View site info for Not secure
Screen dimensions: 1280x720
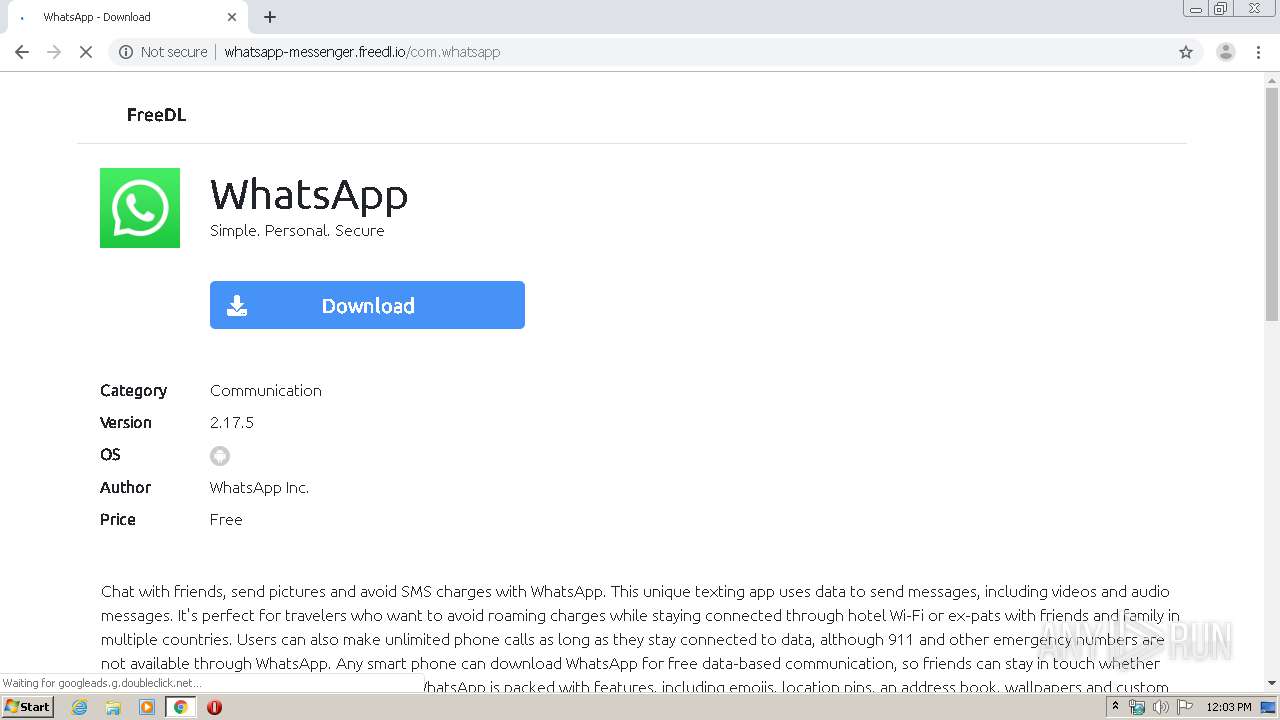[x=163, y=52]
